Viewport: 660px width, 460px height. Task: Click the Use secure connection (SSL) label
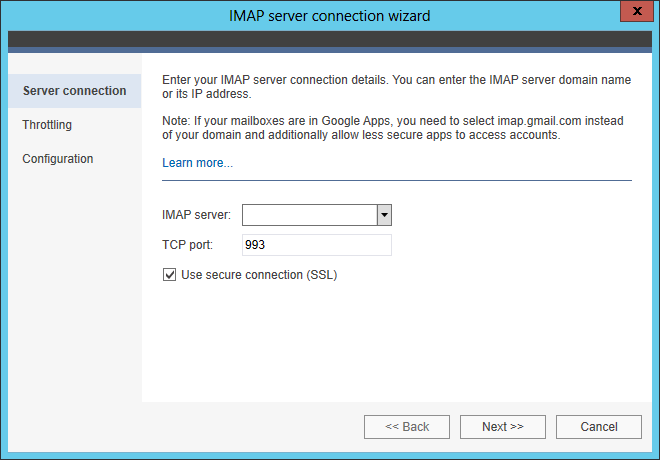pos(259,275)
